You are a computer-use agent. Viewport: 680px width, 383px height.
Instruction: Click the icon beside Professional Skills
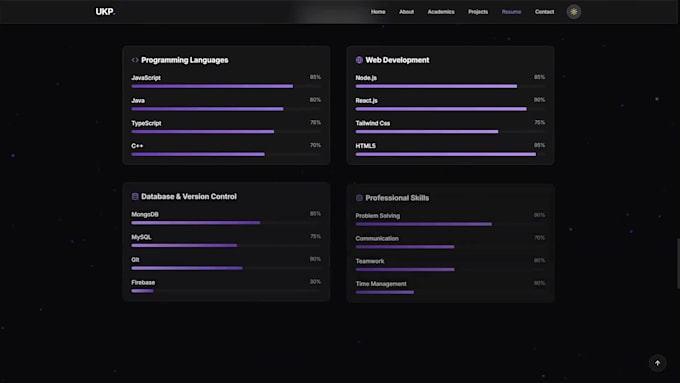click(x=359, y=198)
